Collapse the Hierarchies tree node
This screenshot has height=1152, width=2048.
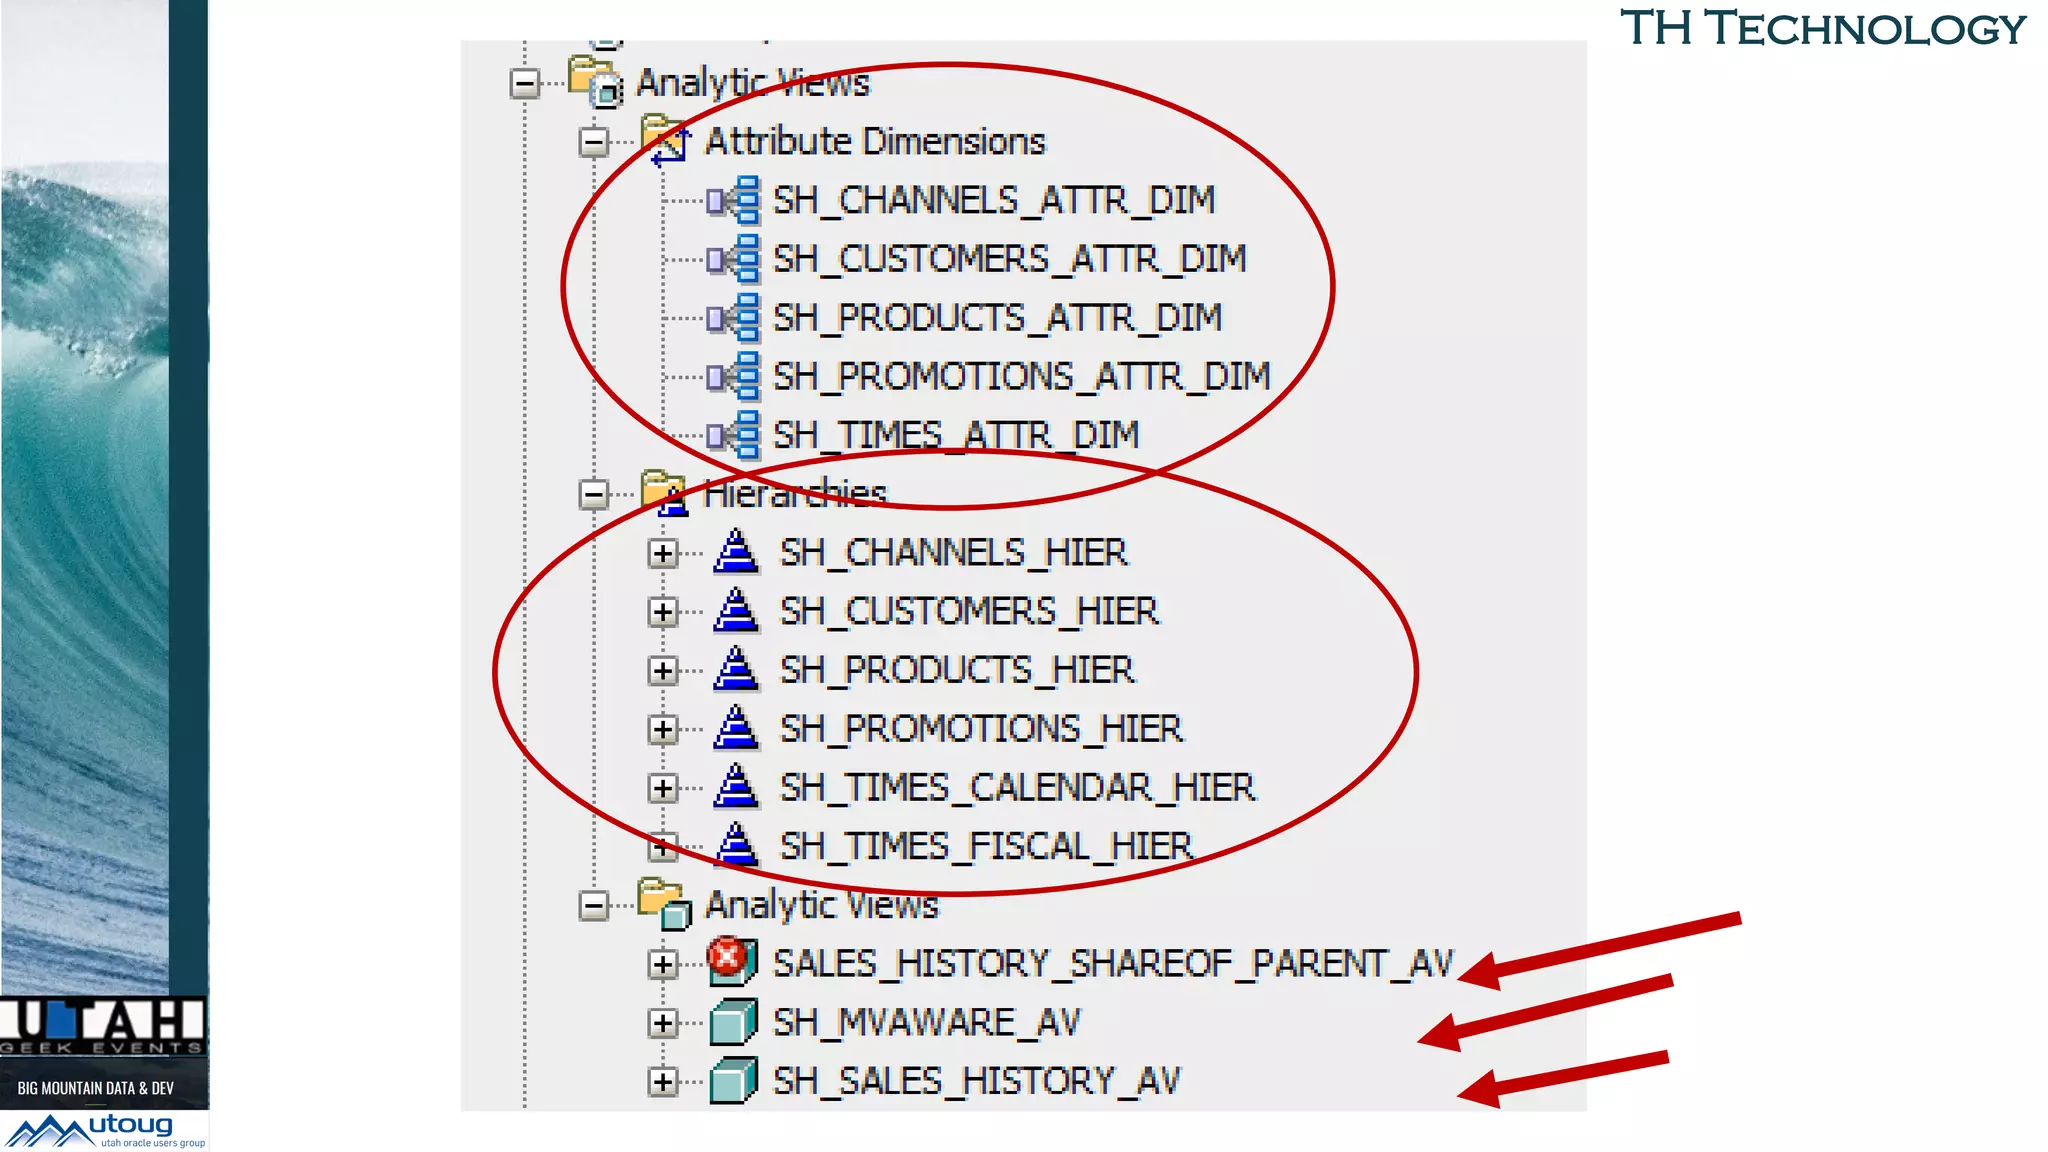coord(594,494)
